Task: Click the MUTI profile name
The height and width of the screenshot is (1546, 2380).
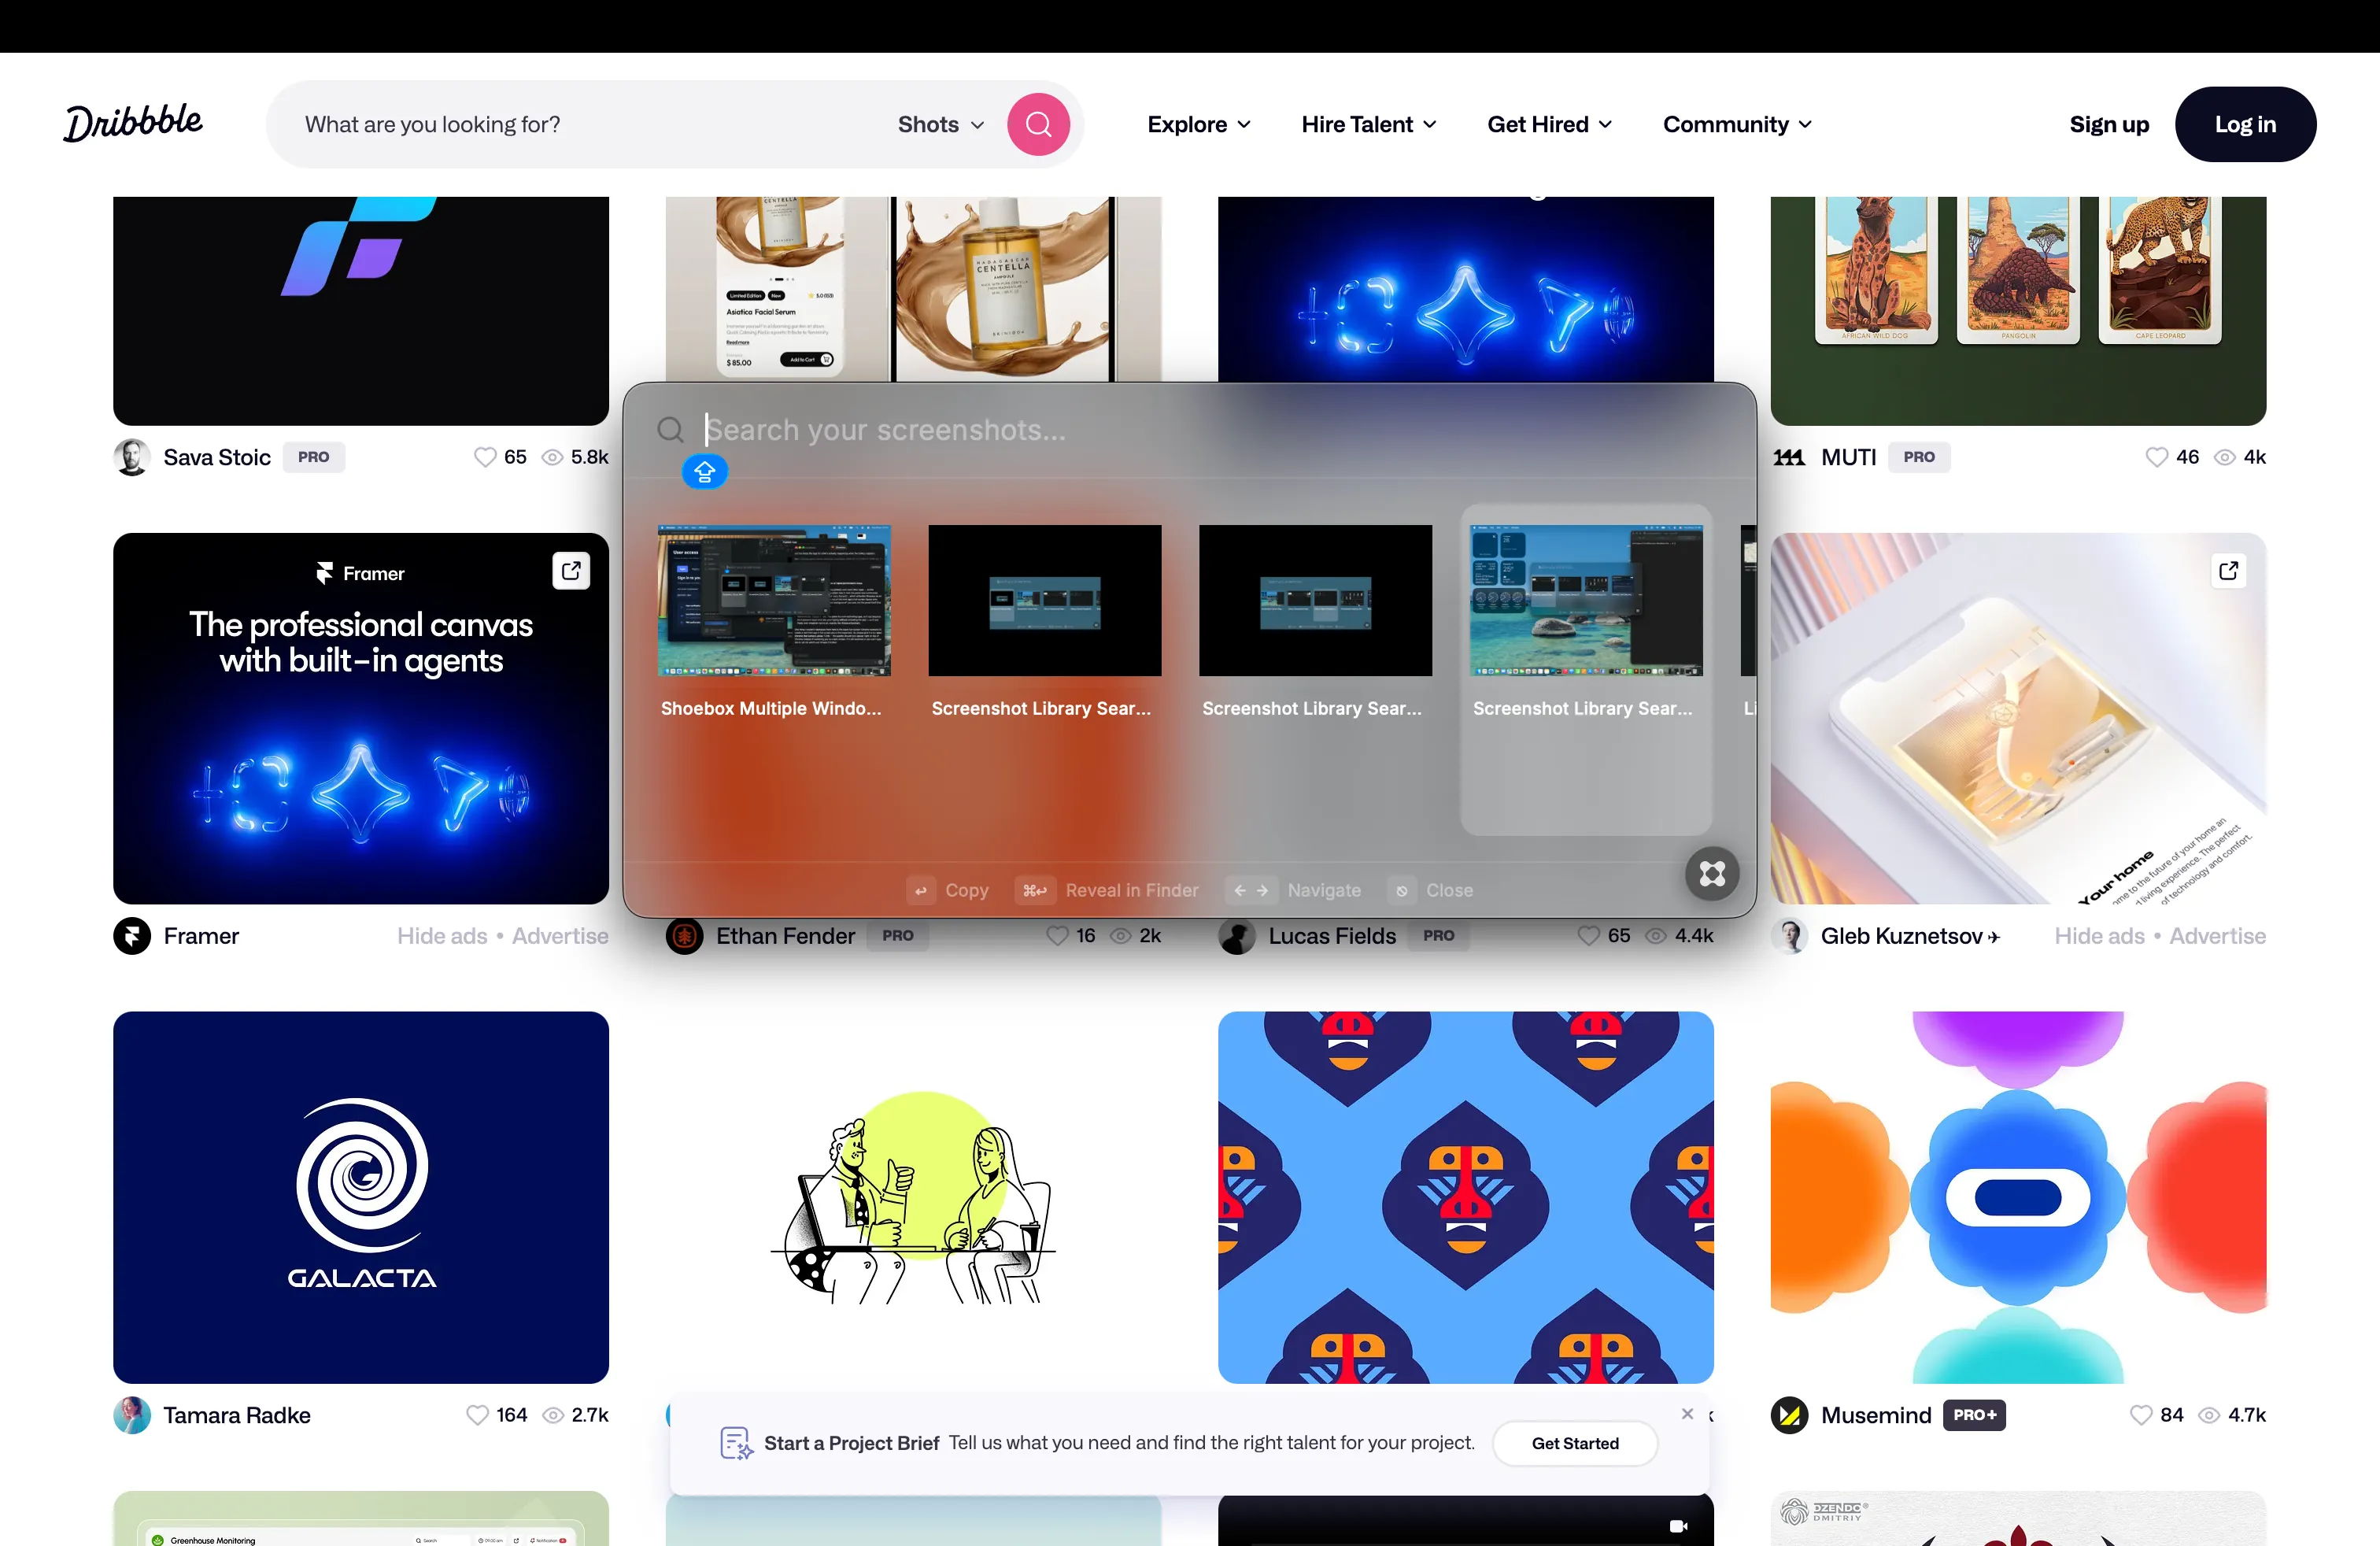Action: point(1848,457)
